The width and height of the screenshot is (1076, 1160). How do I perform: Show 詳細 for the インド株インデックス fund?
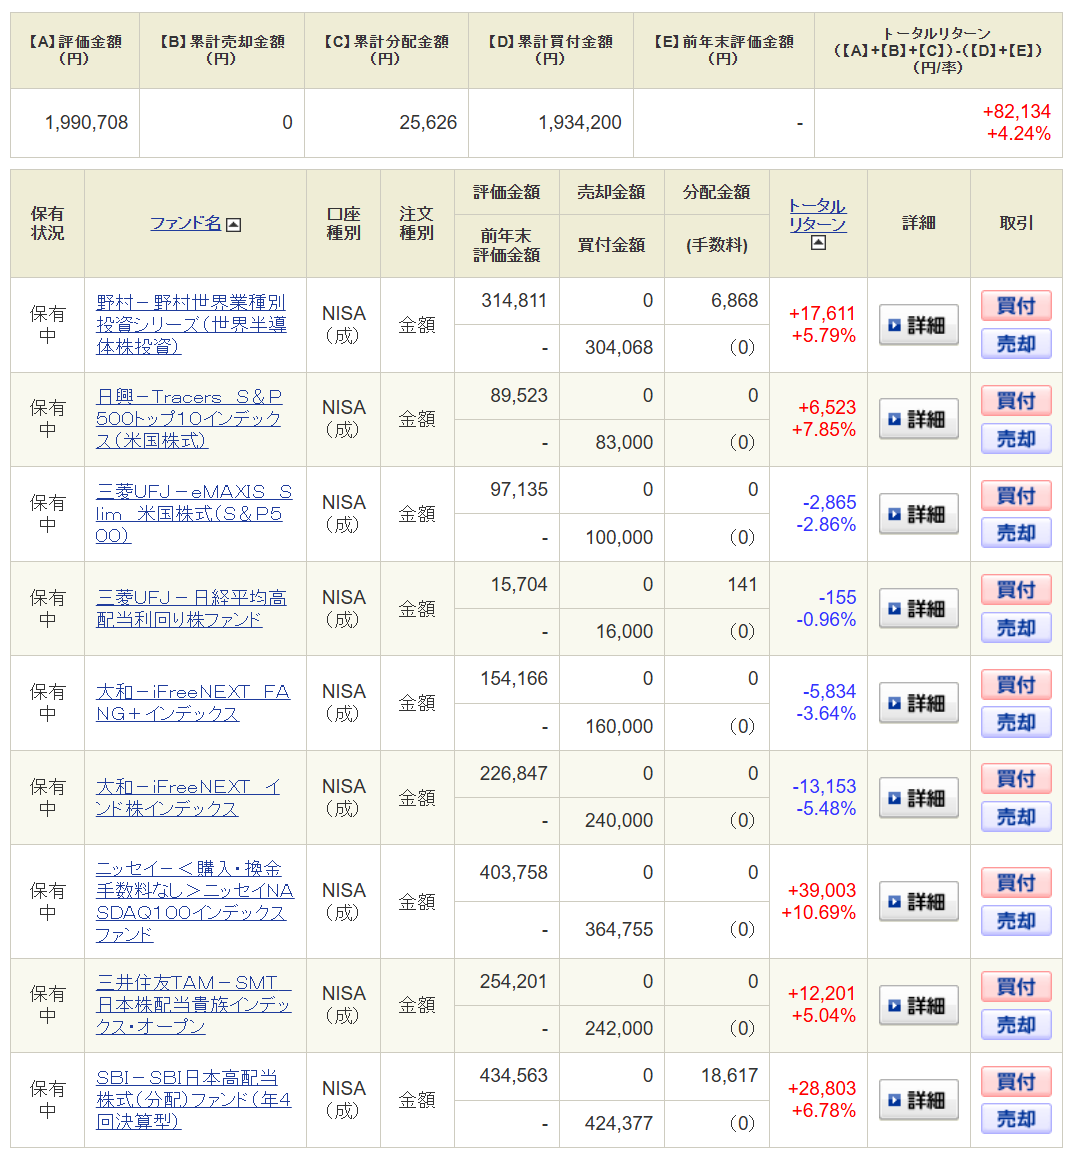pyautogui.click(x=918, y=798)
